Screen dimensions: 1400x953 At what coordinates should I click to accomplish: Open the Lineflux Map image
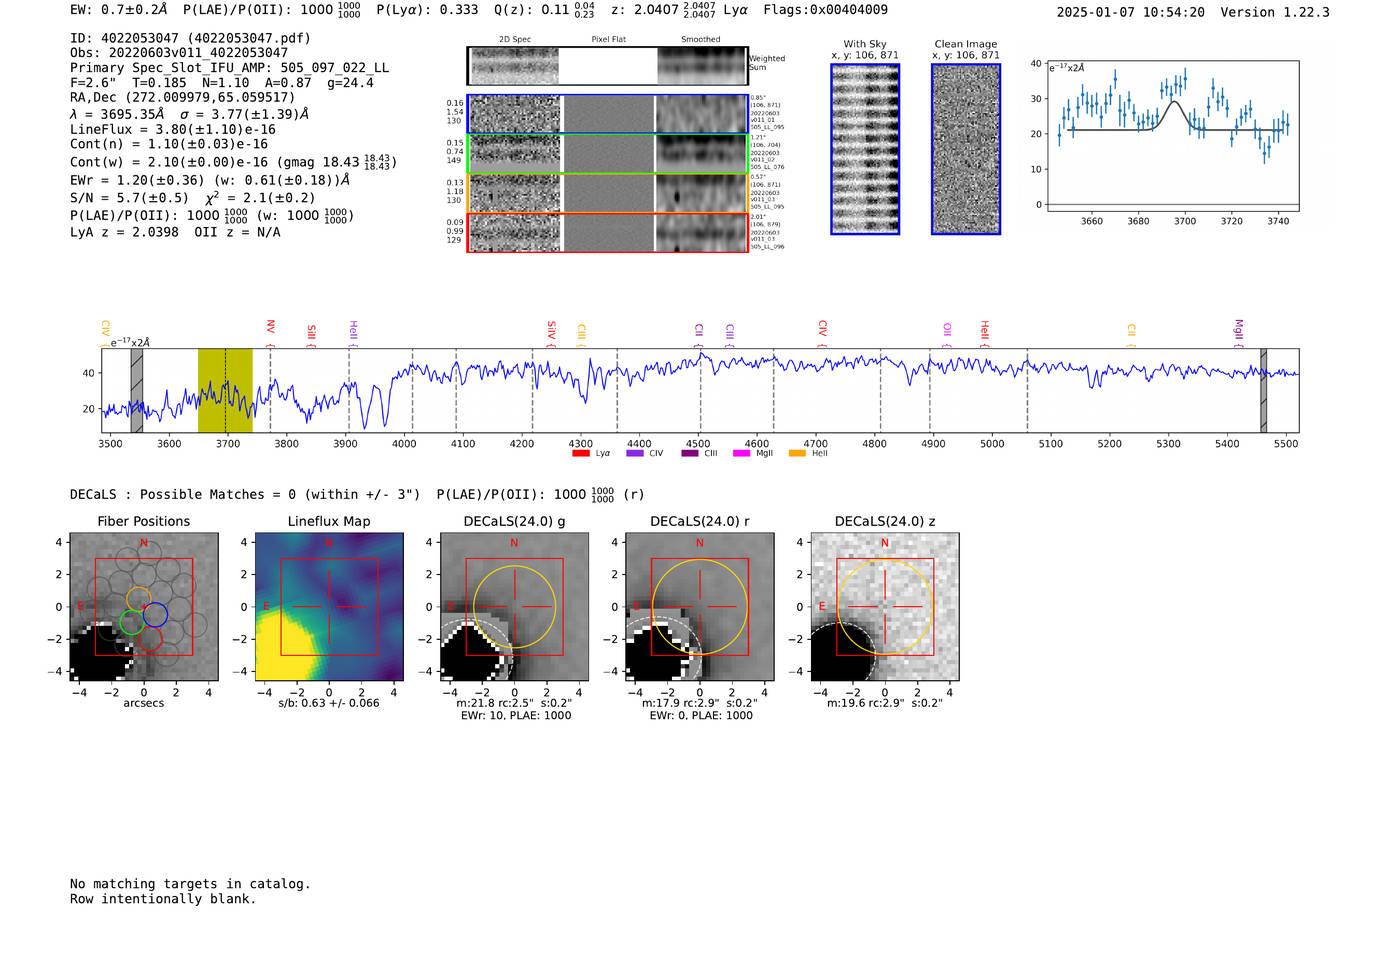329,607
